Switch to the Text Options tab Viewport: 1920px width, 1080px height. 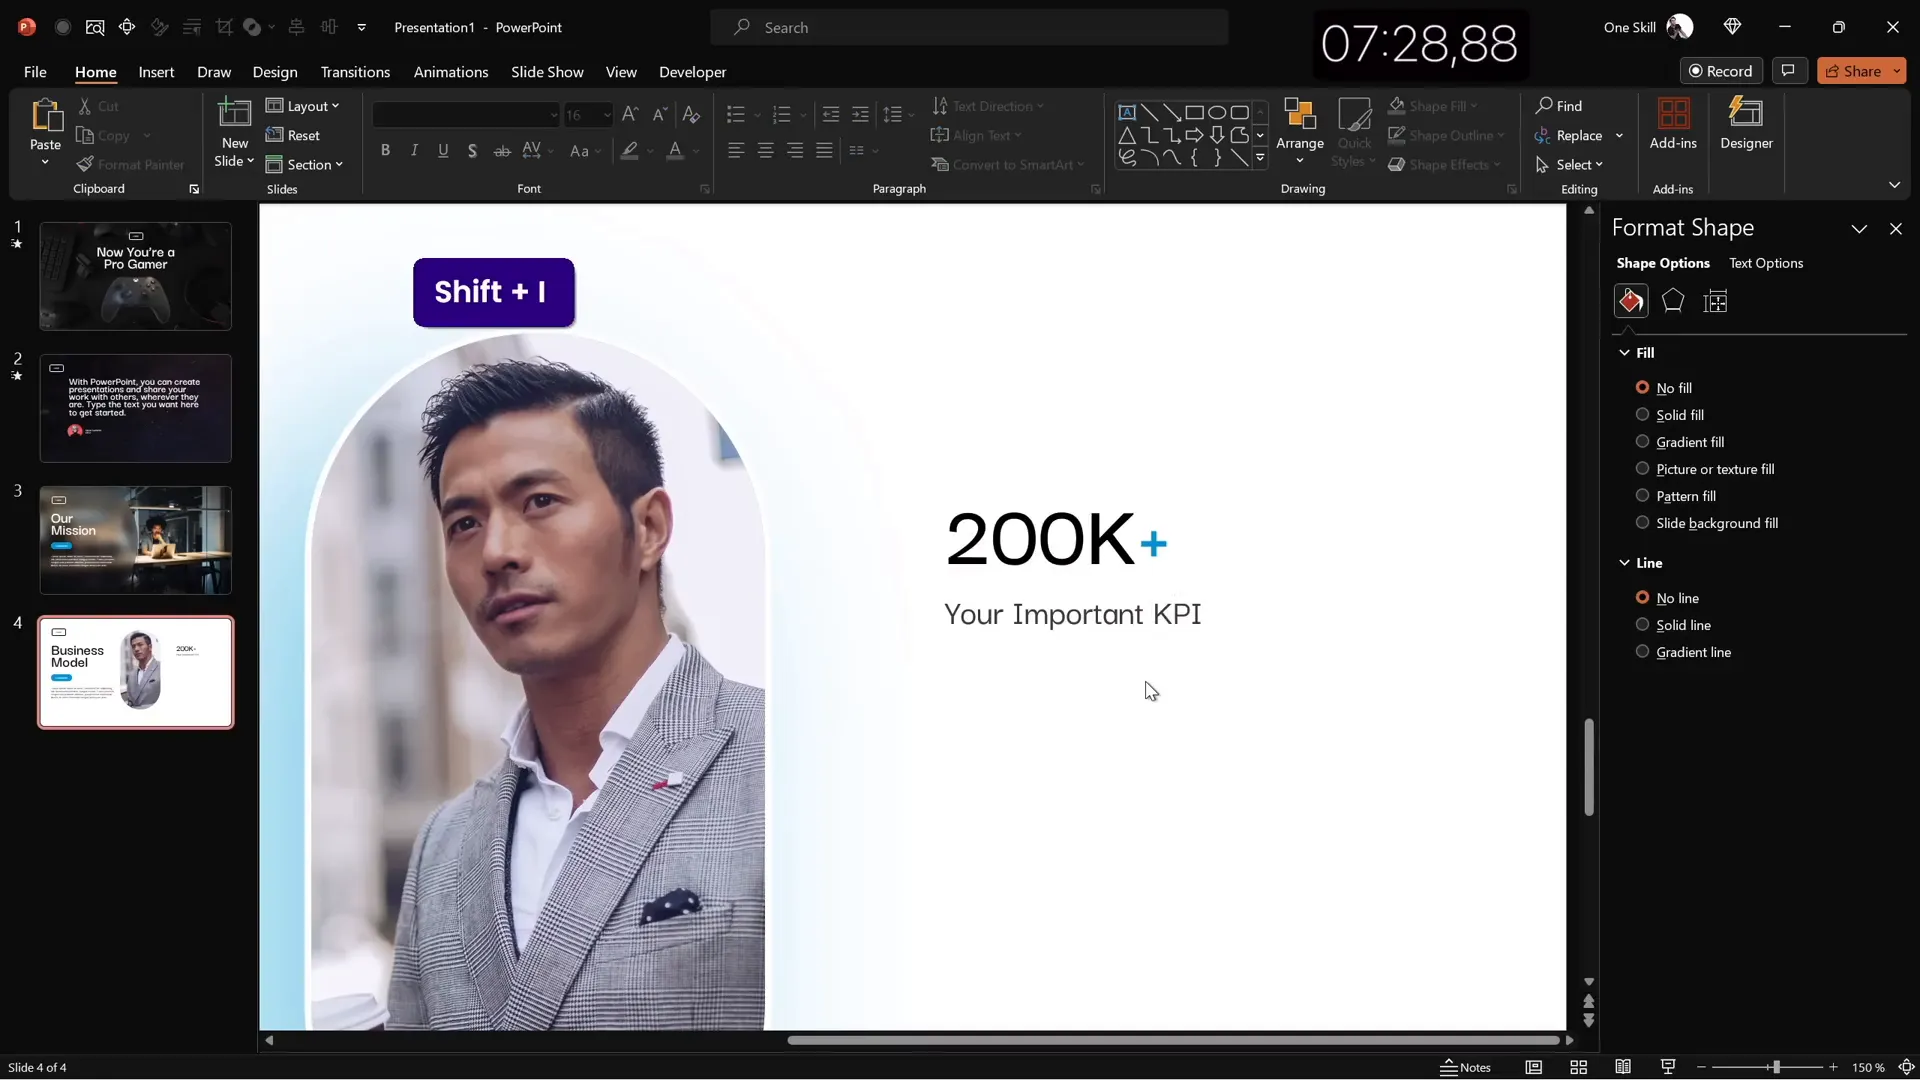(1766, 263)
